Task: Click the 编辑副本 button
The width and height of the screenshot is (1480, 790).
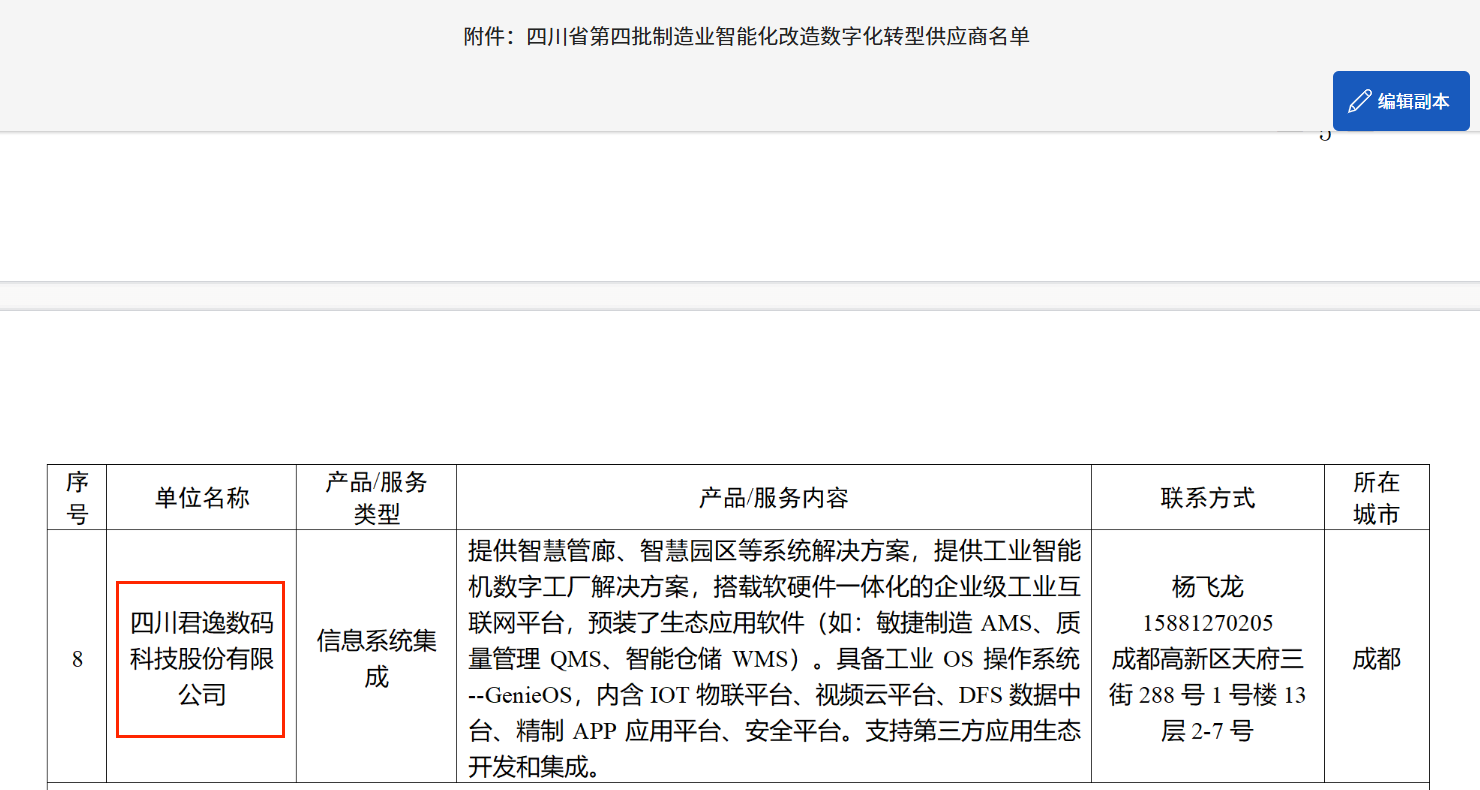Action: 1400,101
